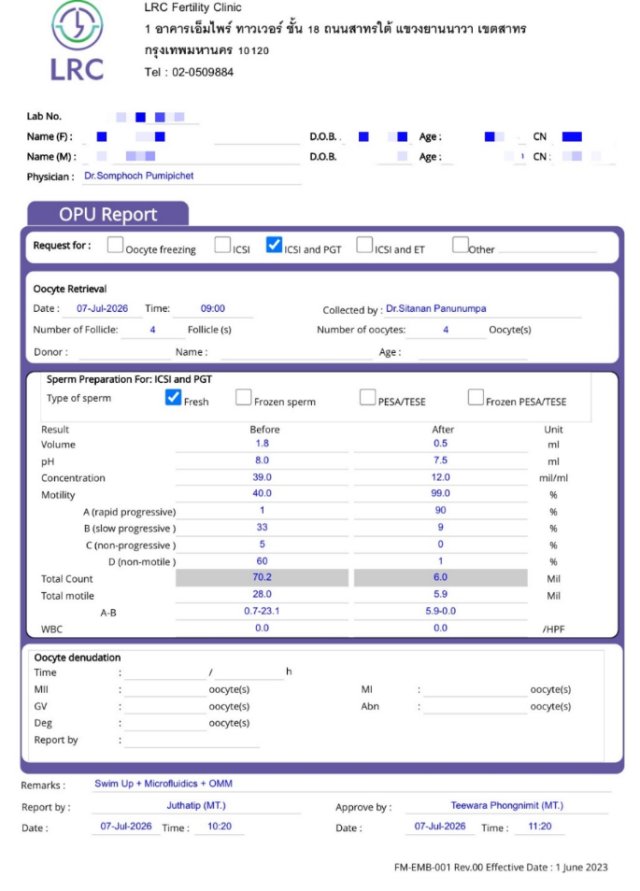Click the Physician field Dr.Somphoch Pumipichet
The width and height of the screenshot is (640, 891).
click(192, 176)
